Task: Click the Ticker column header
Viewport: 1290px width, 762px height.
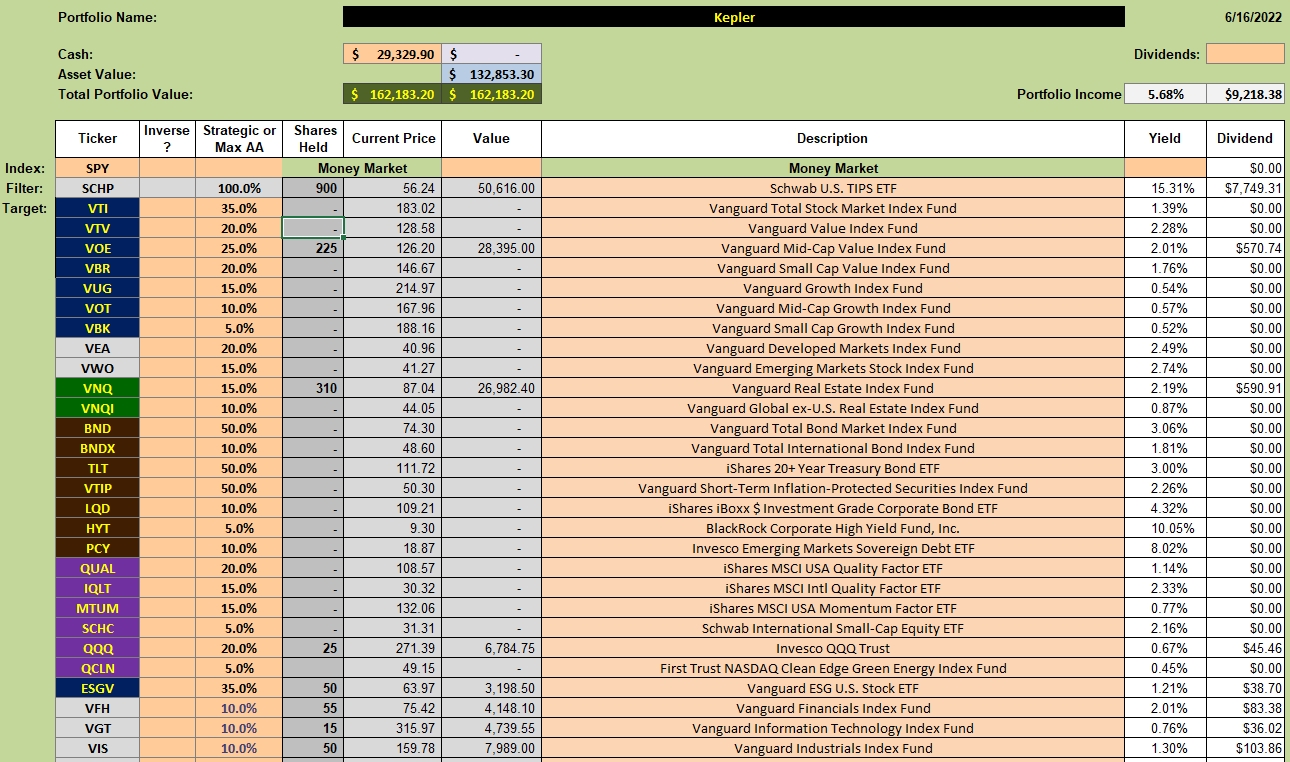Action: coord(97,139)
